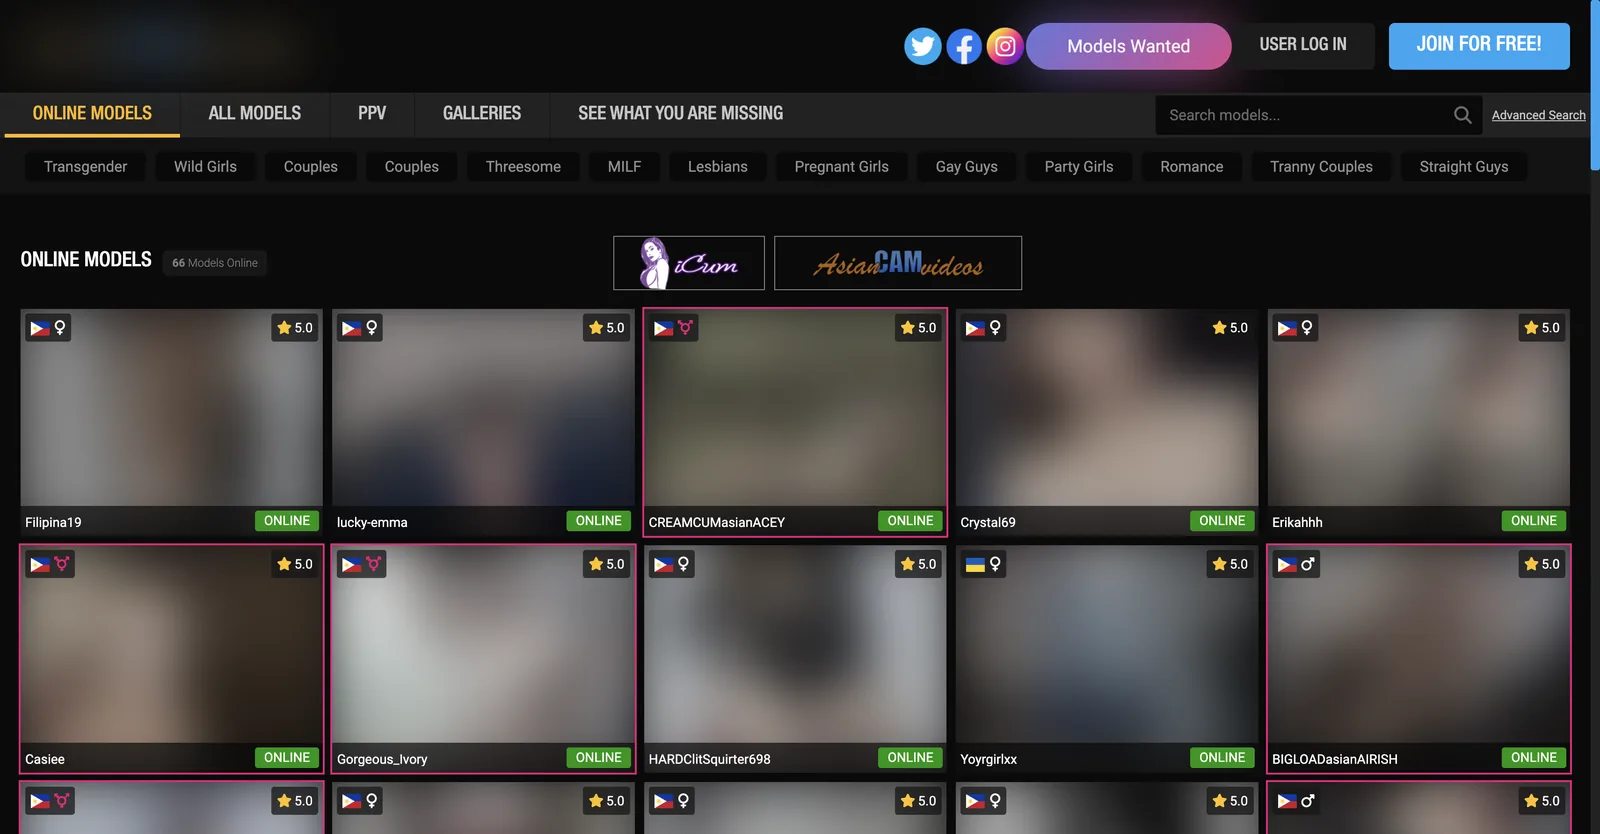Screen dimensions: 1600x834
Task: Click ONLINE badge on Crystal69 card
Action: point(1222,521)
